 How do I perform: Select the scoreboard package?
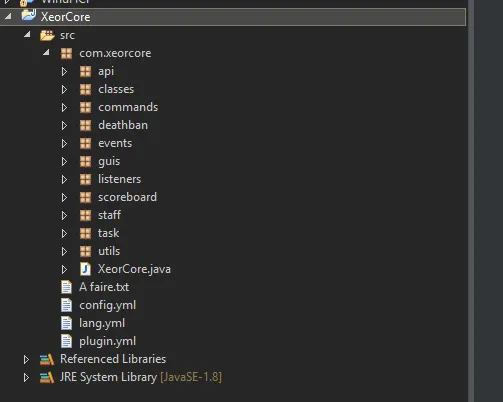(x=127, y=197)
